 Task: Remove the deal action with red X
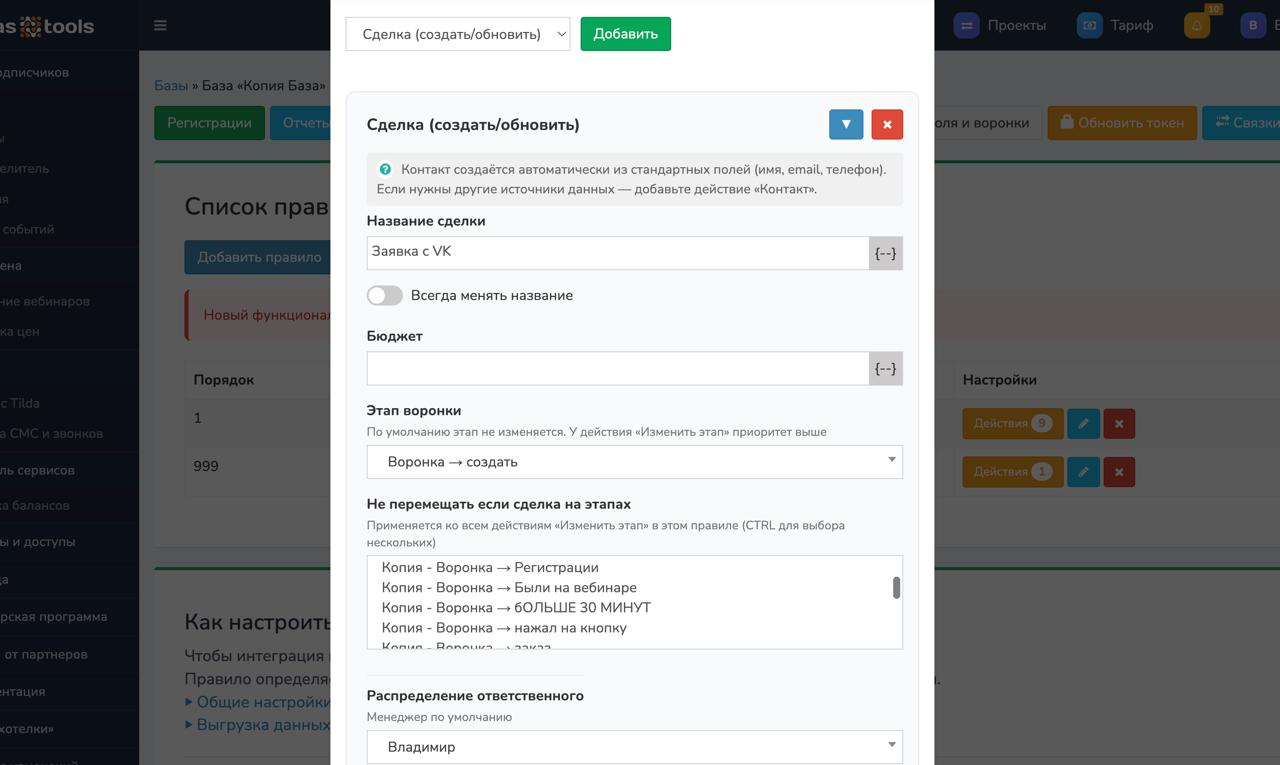point(887,124)
